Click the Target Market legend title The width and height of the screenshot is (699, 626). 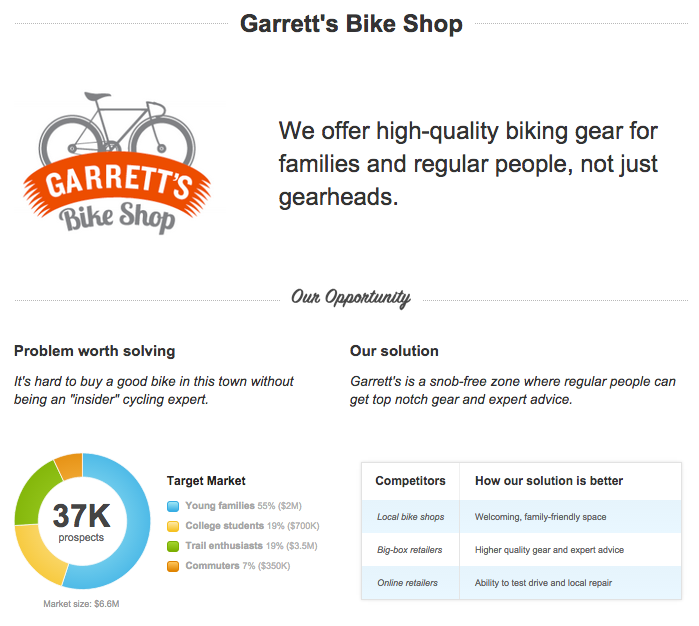click(206, 481)
